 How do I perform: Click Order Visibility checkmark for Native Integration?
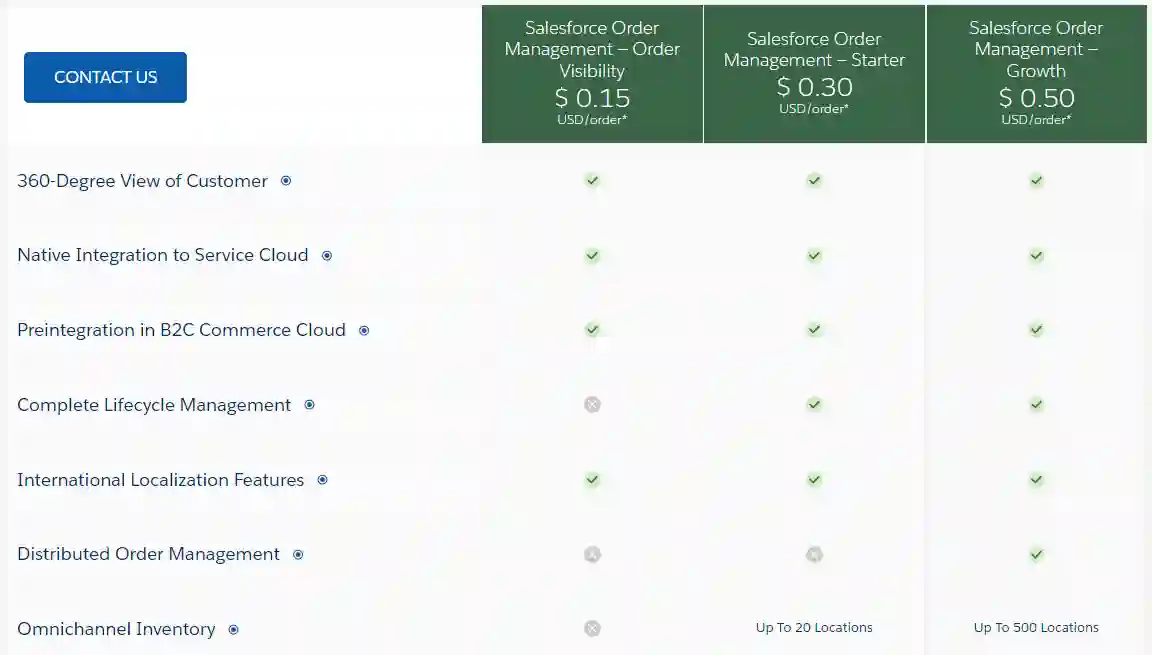592,256
